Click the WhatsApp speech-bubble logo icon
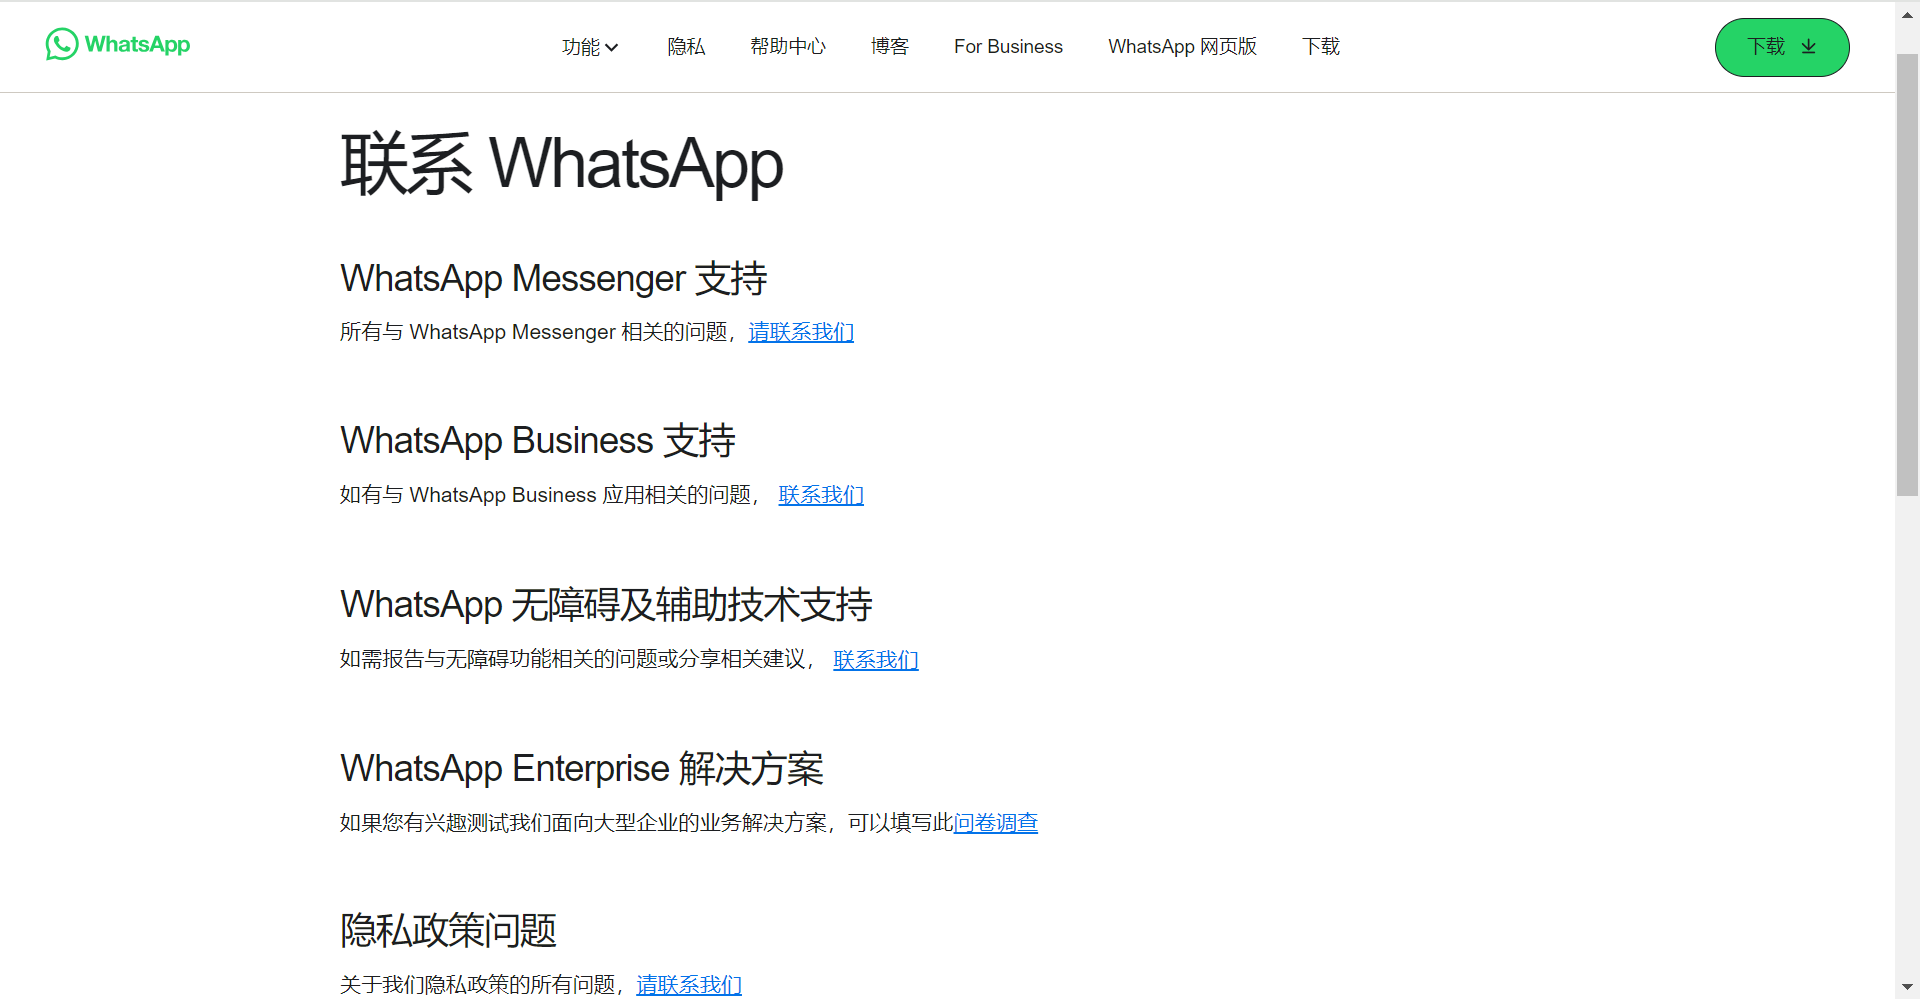 62,44
